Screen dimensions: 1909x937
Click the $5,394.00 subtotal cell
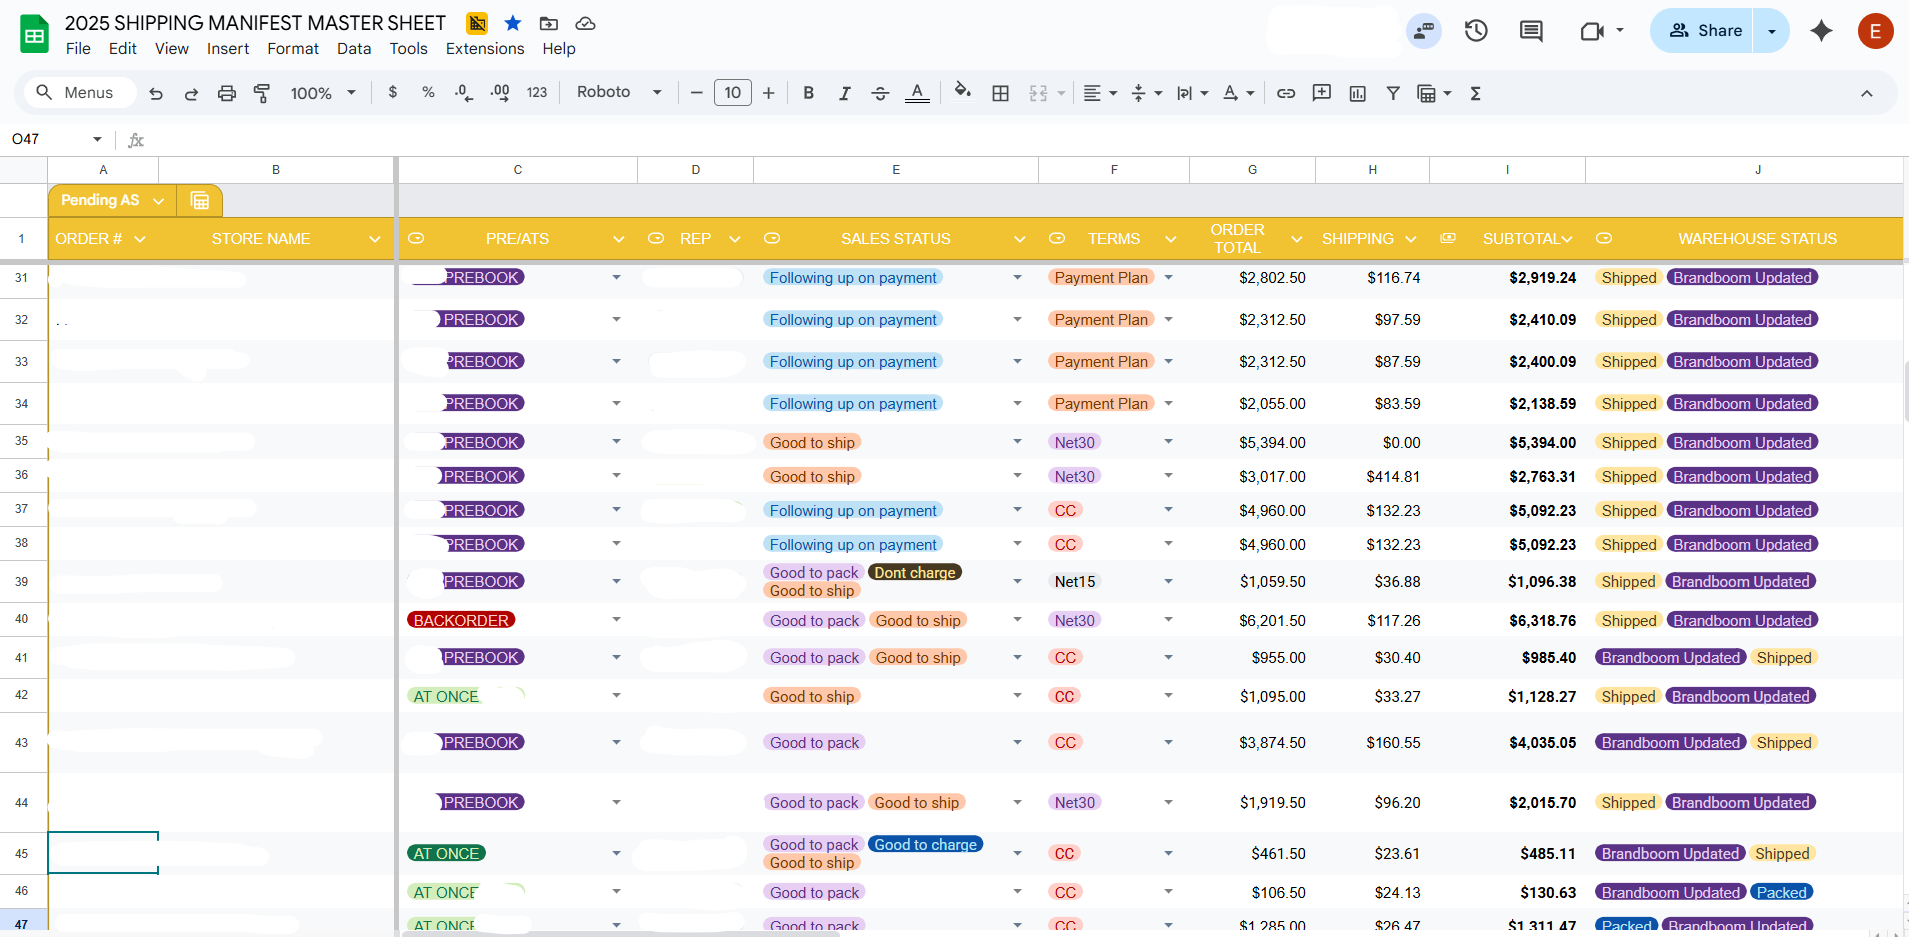[1507, 442]
